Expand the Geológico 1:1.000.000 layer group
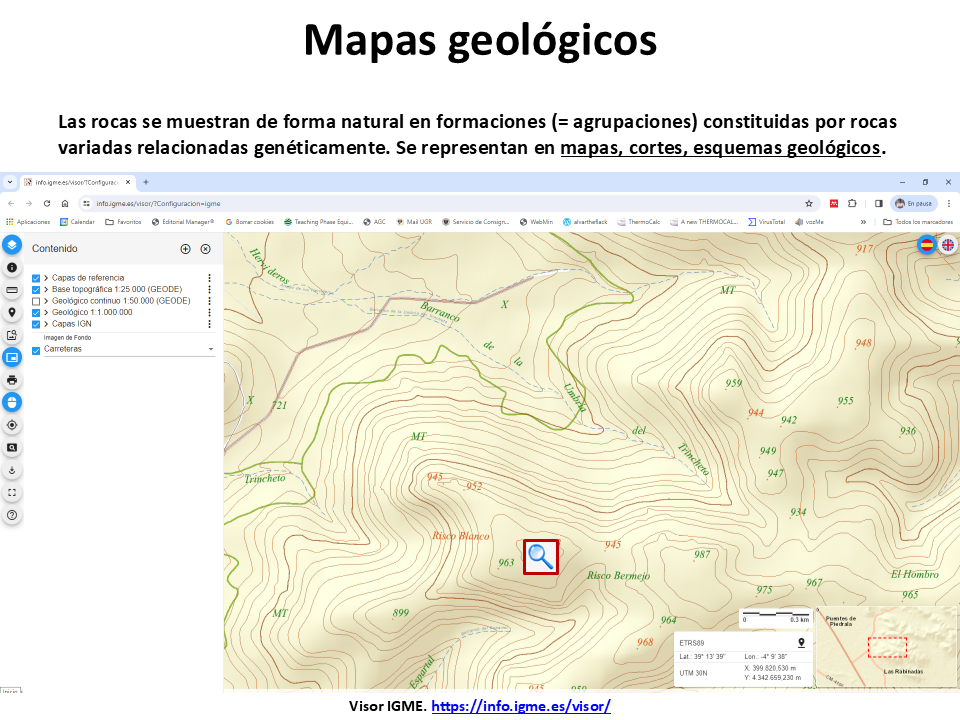The image size is (960, 720). tap(46, 312)
